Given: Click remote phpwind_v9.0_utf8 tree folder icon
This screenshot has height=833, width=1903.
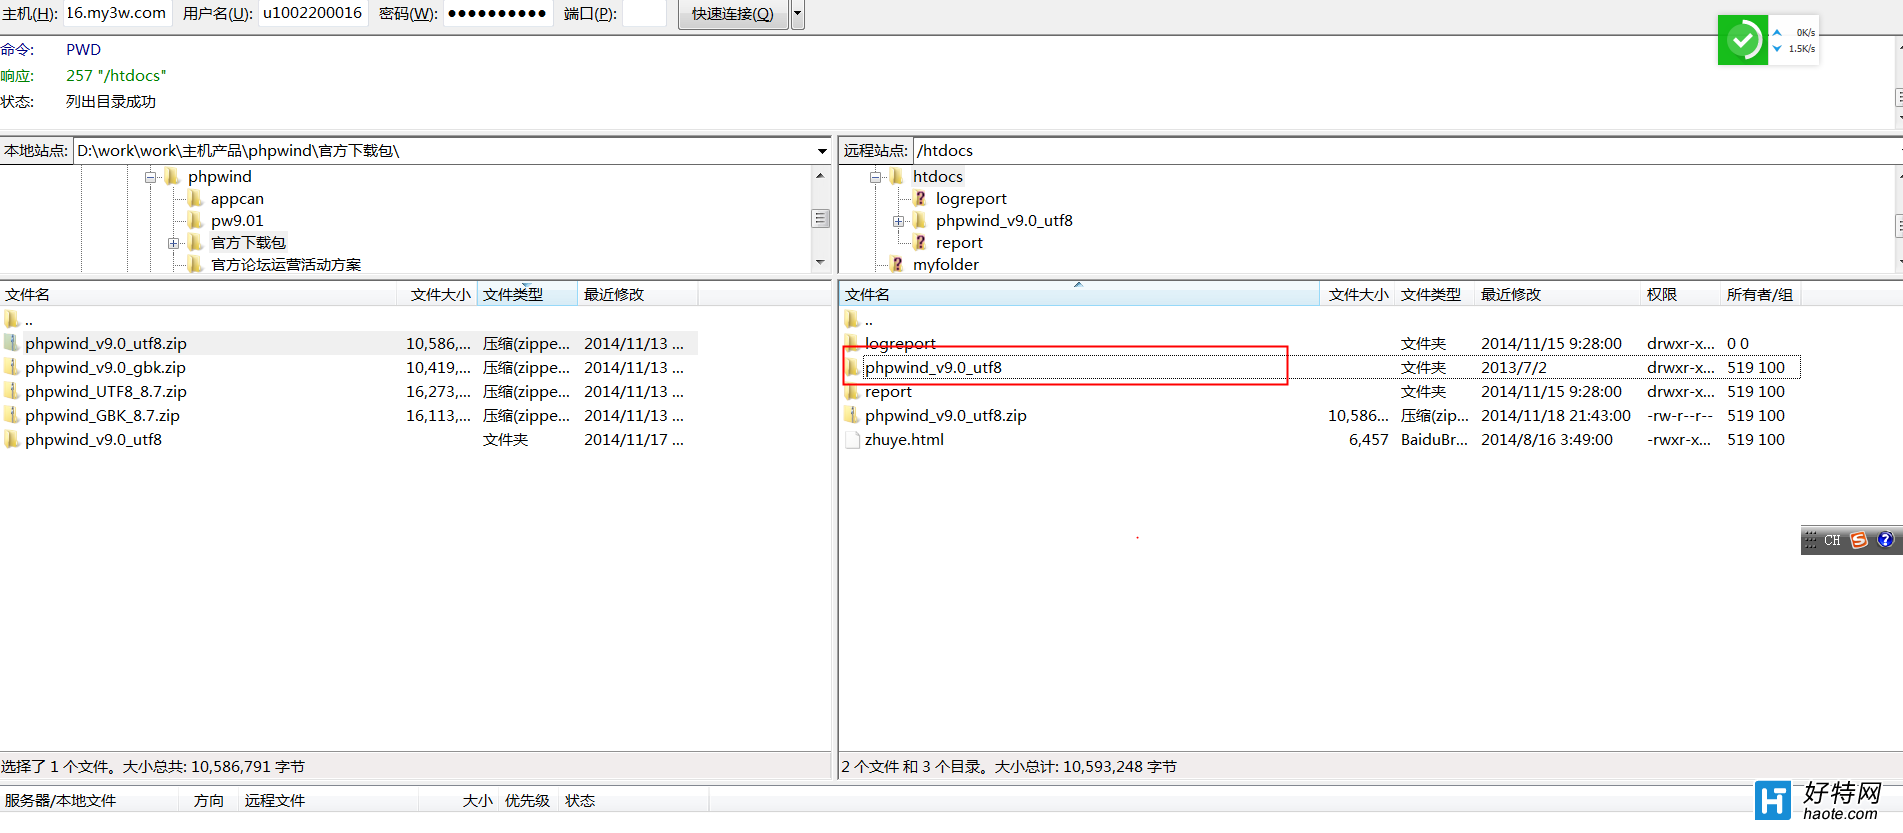Looking at the screenshot, I should point(919,221).
